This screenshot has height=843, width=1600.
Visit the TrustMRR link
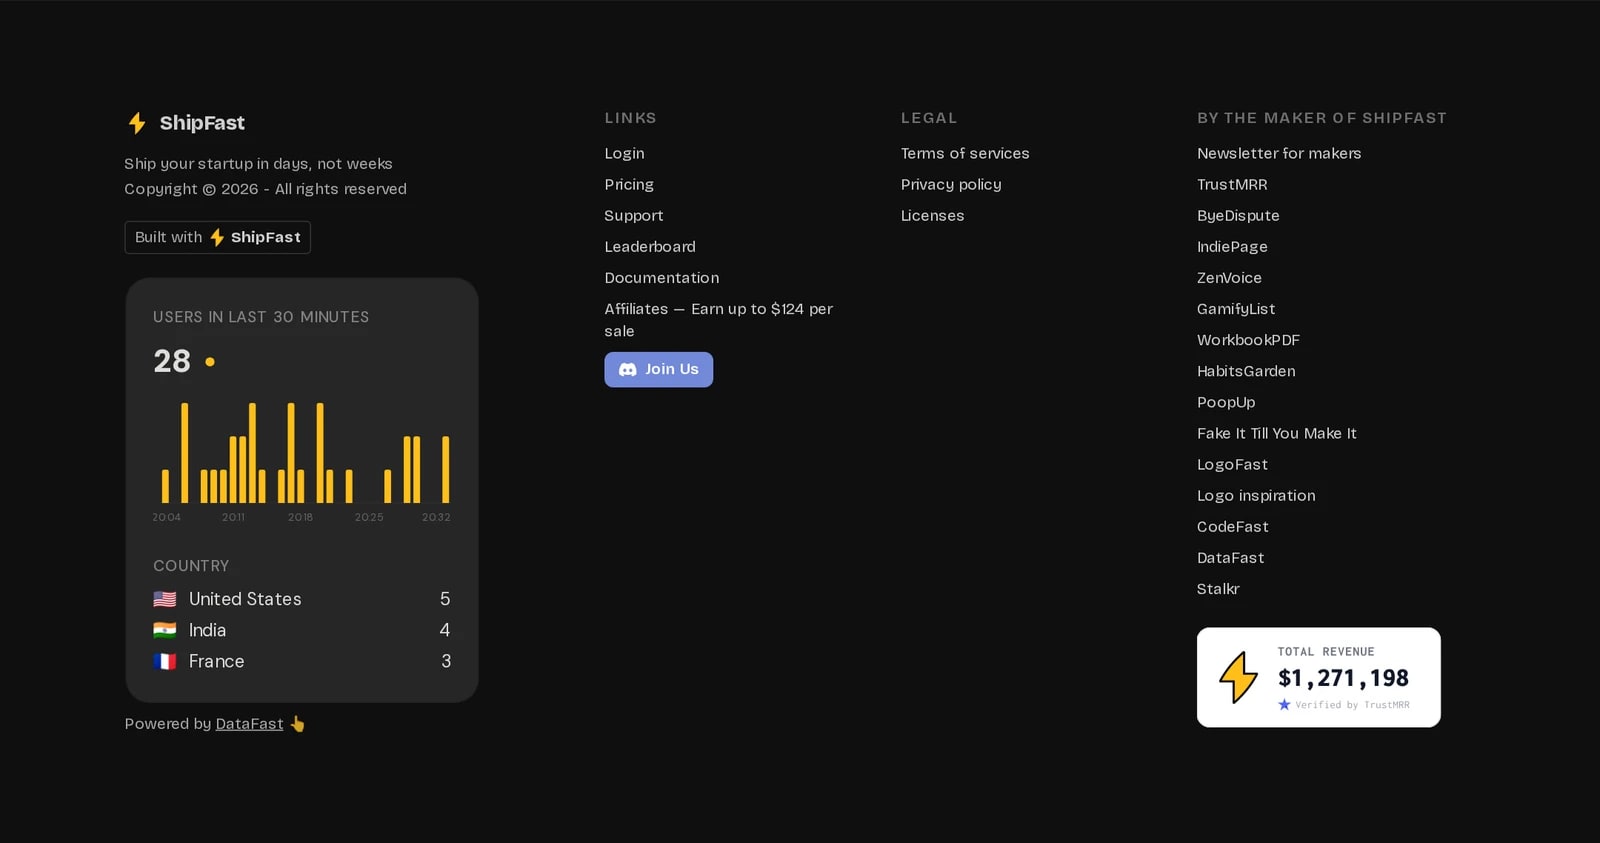(1232, 184)
